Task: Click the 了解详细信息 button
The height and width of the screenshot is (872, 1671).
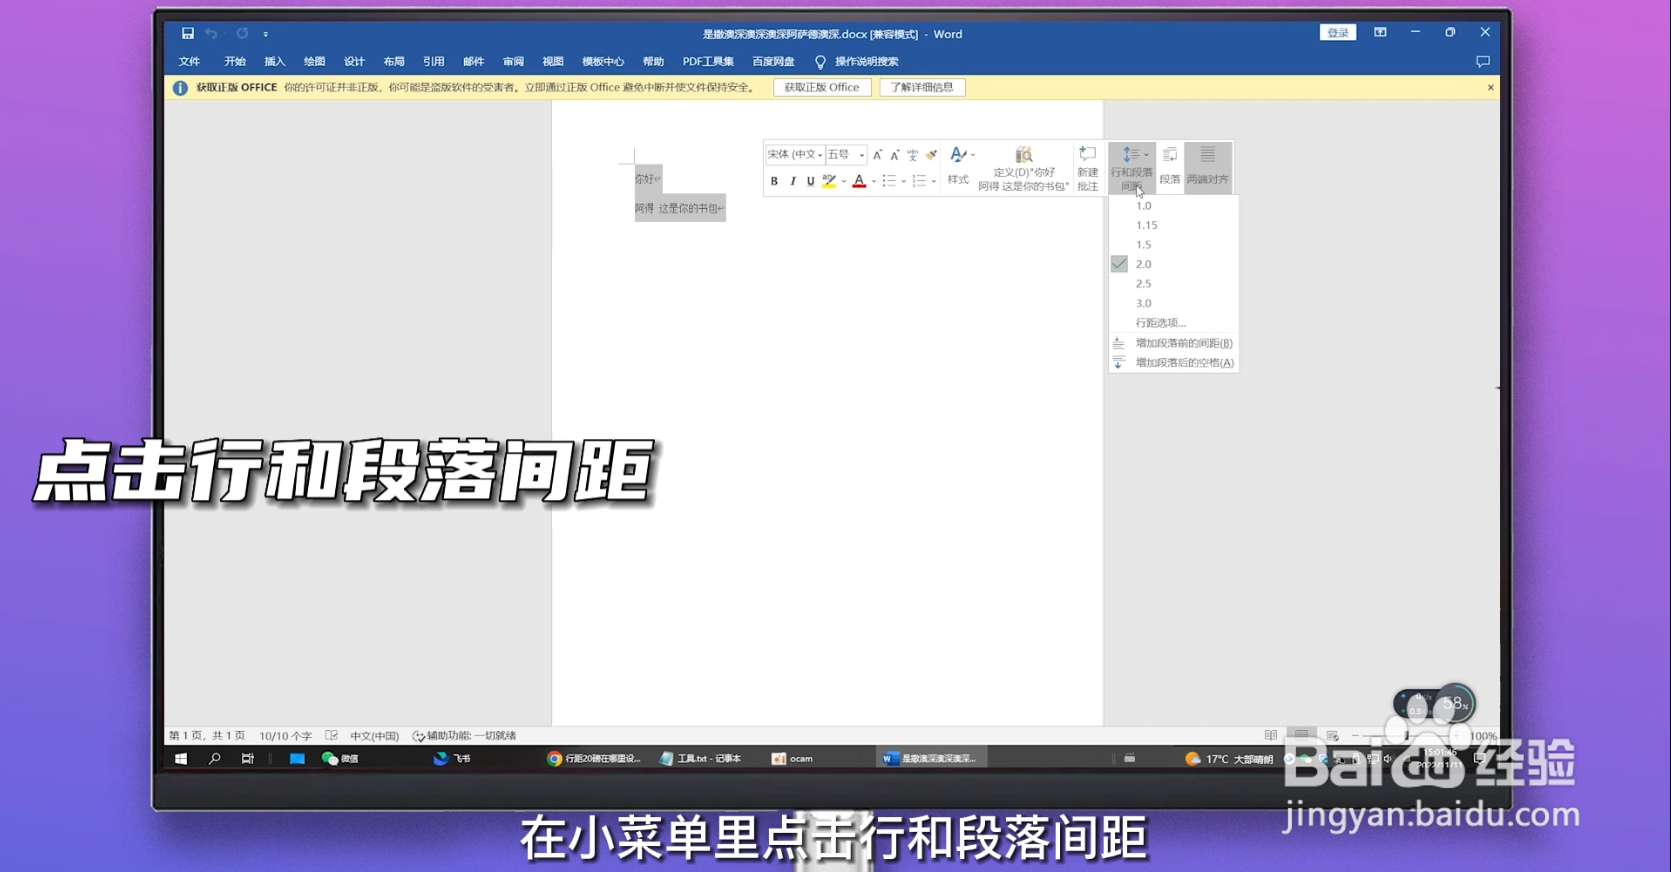Action: point(922,87)
